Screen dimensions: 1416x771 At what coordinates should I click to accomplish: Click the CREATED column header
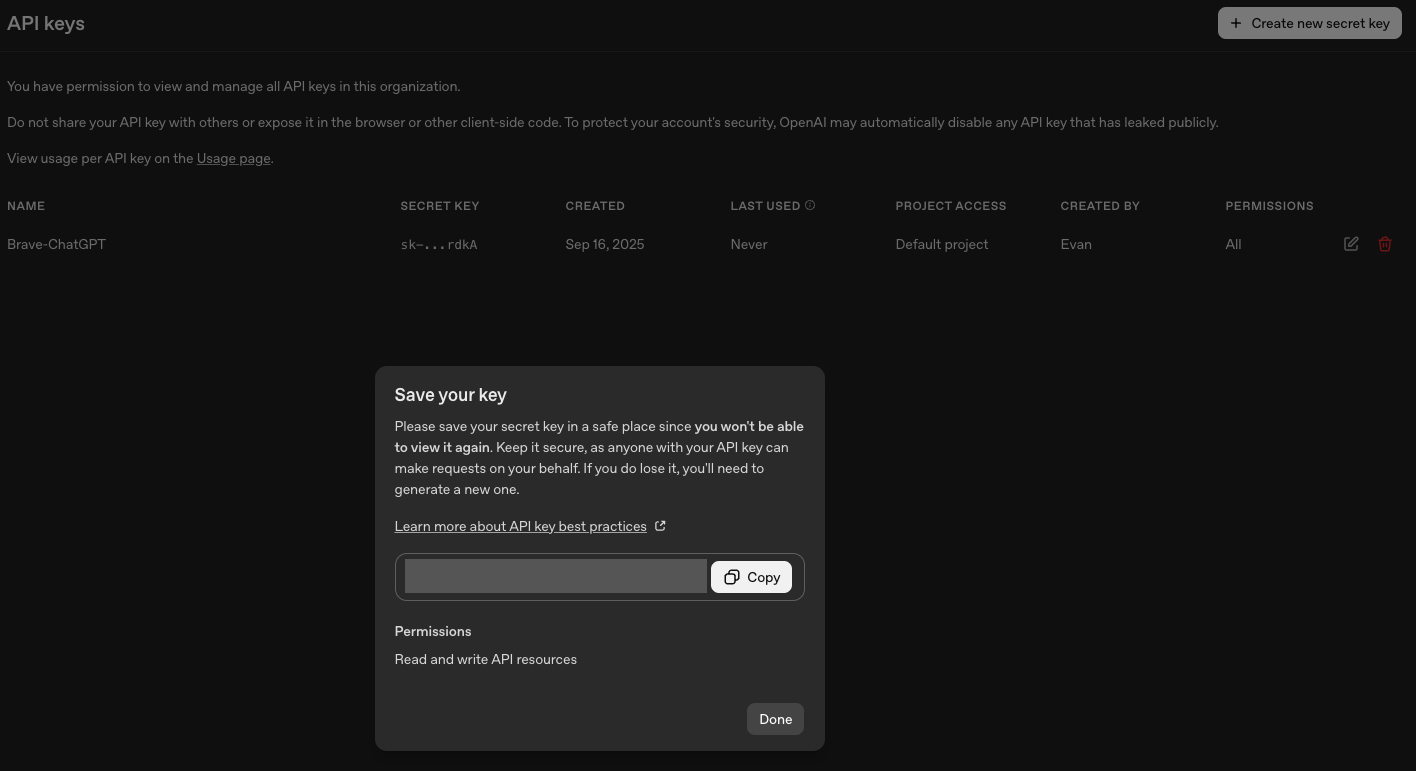(x=595, y=206)
